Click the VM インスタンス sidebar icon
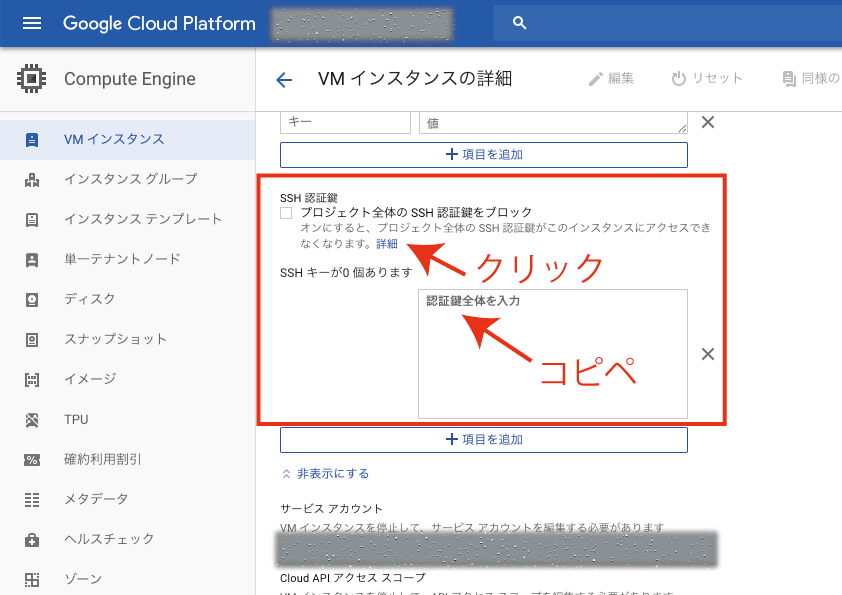Viewport: 842px width, 595px height. (x=32, y=140)
